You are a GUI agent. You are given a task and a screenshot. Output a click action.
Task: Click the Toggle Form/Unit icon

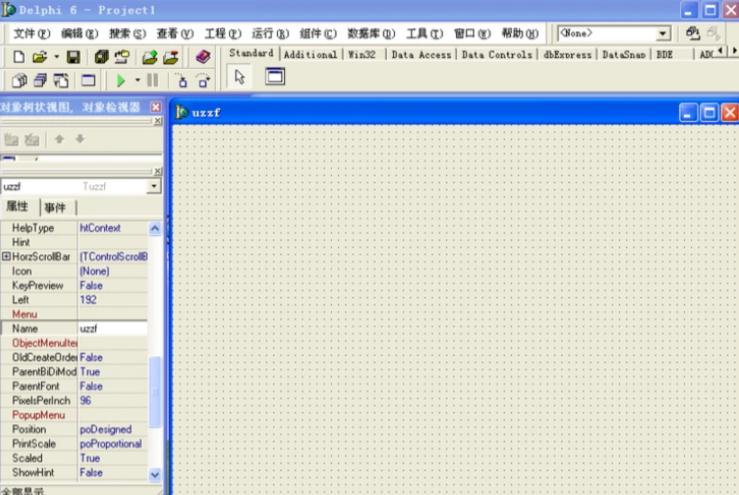(62, 80)
